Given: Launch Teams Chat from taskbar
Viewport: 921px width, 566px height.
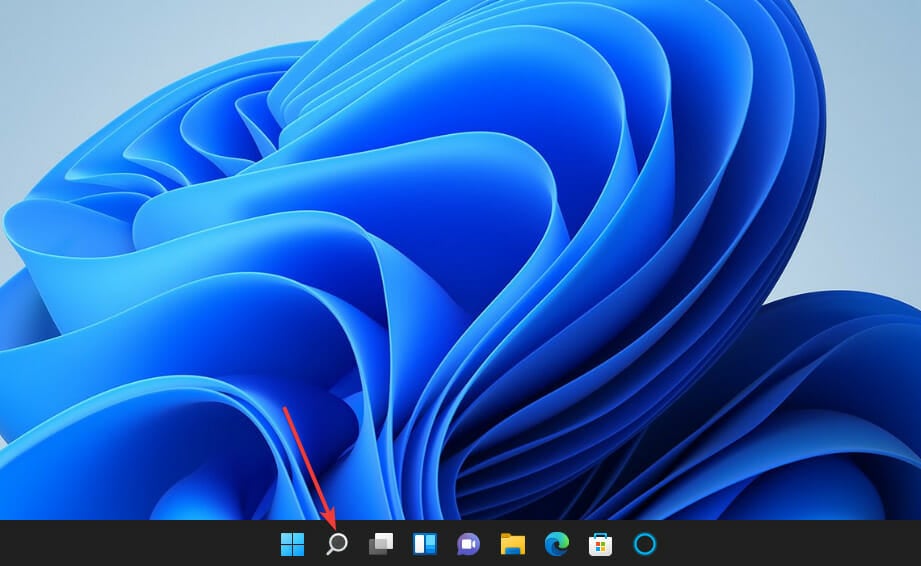Looking at the screenshot, I should tap(468, 544).
